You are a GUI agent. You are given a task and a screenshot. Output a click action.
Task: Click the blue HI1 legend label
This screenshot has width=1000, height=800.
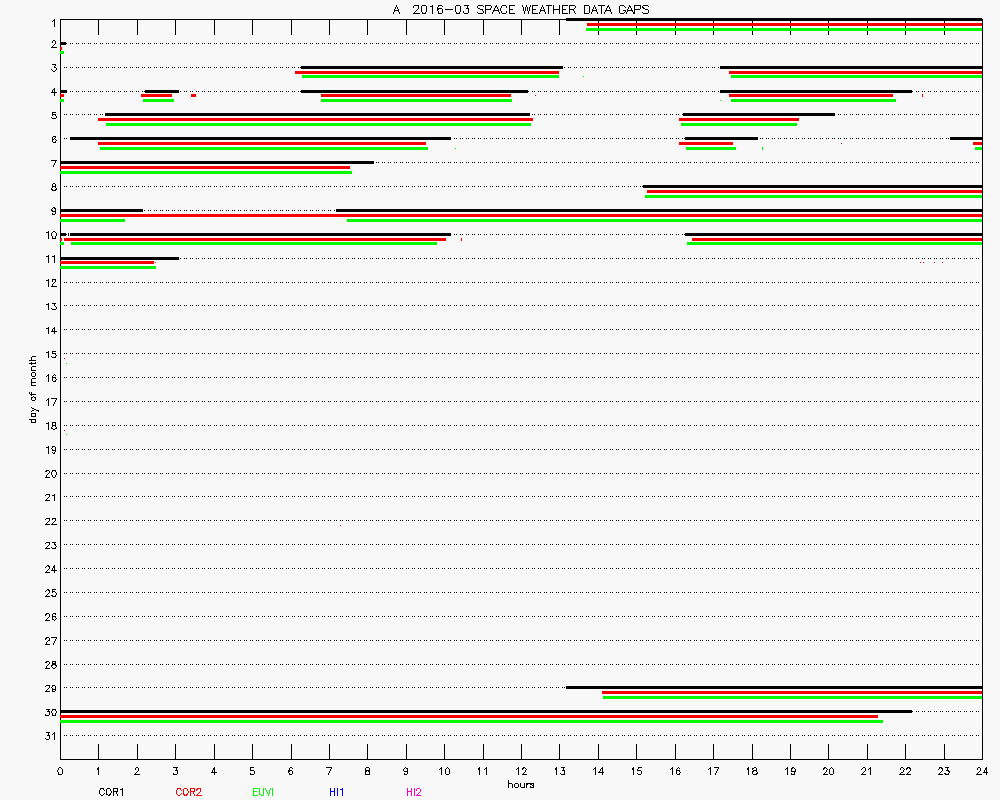pos(337,792)
